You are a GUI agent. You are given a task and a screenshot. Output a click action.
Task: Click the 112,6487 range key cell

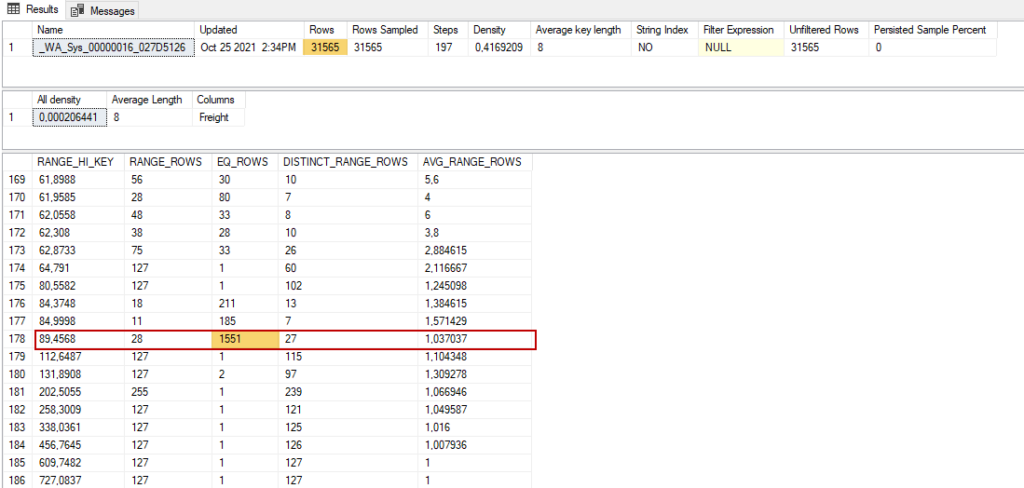pos(78,357)
